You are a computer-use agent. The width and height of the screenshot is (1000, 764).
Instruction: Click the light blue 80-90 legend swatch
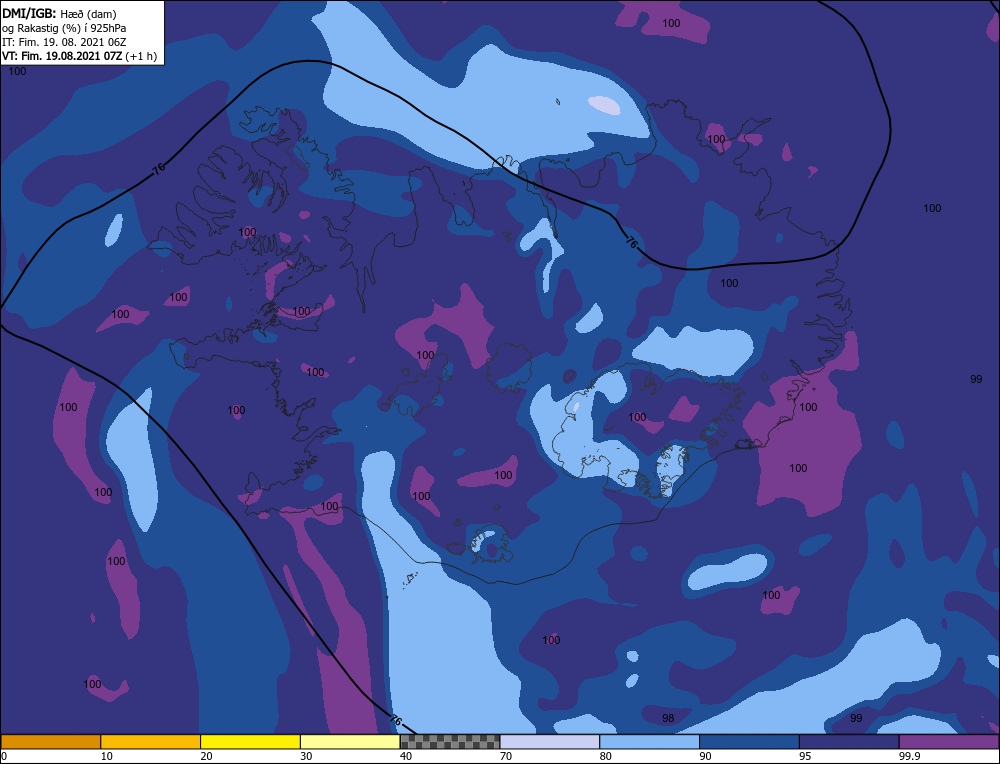click(x=649, y=741)
